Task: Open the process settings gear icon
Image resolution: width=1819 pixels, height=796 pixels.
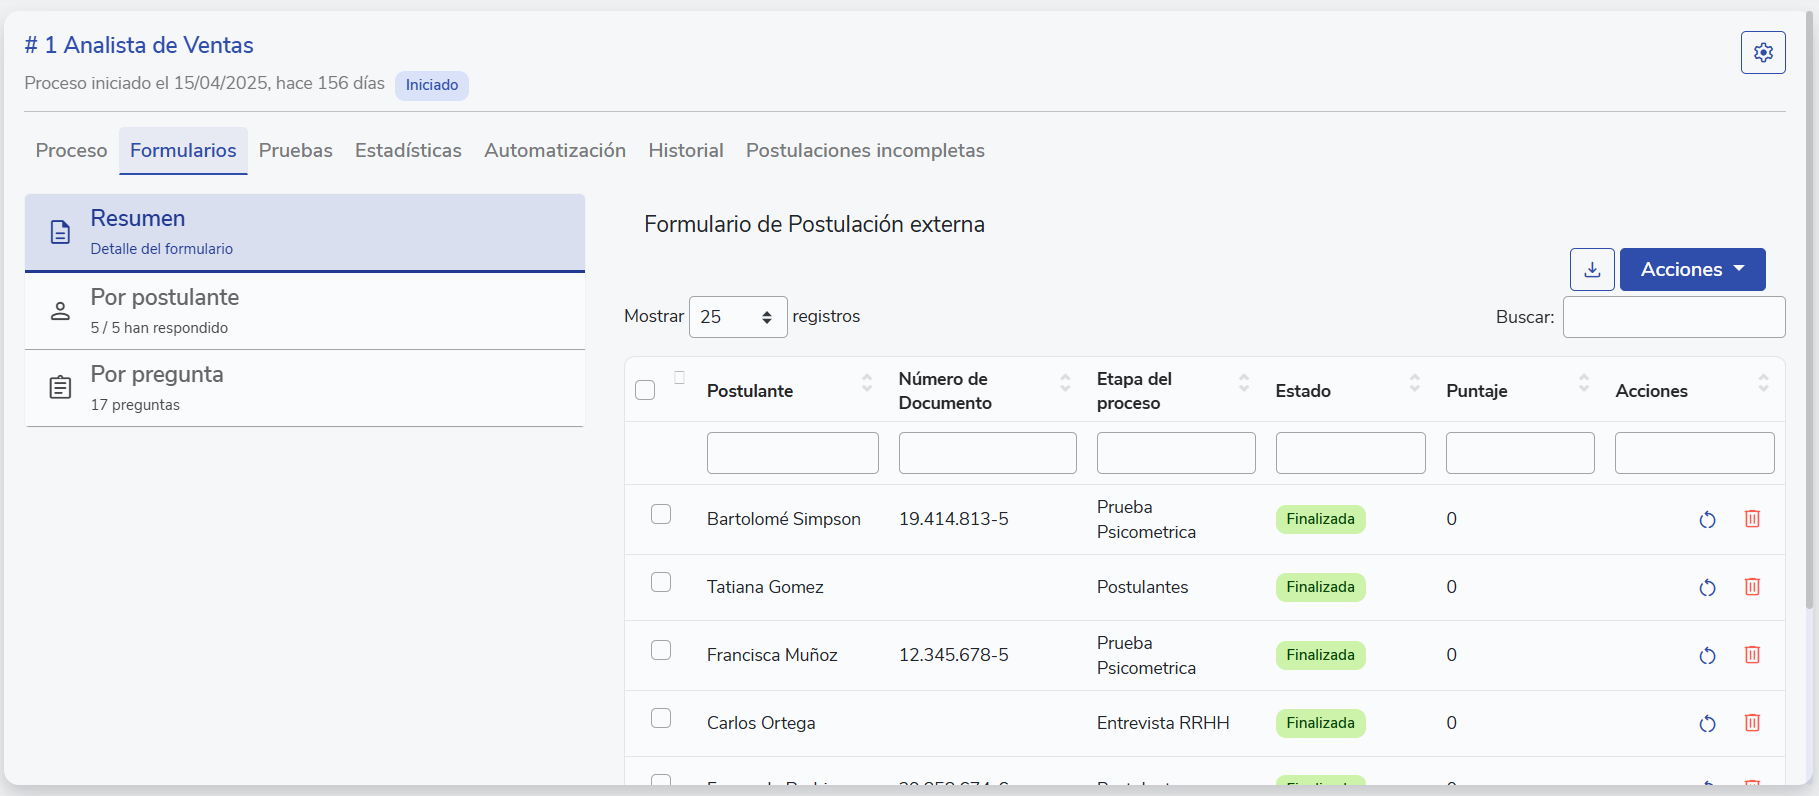Action: click(x=1762, y=53)
